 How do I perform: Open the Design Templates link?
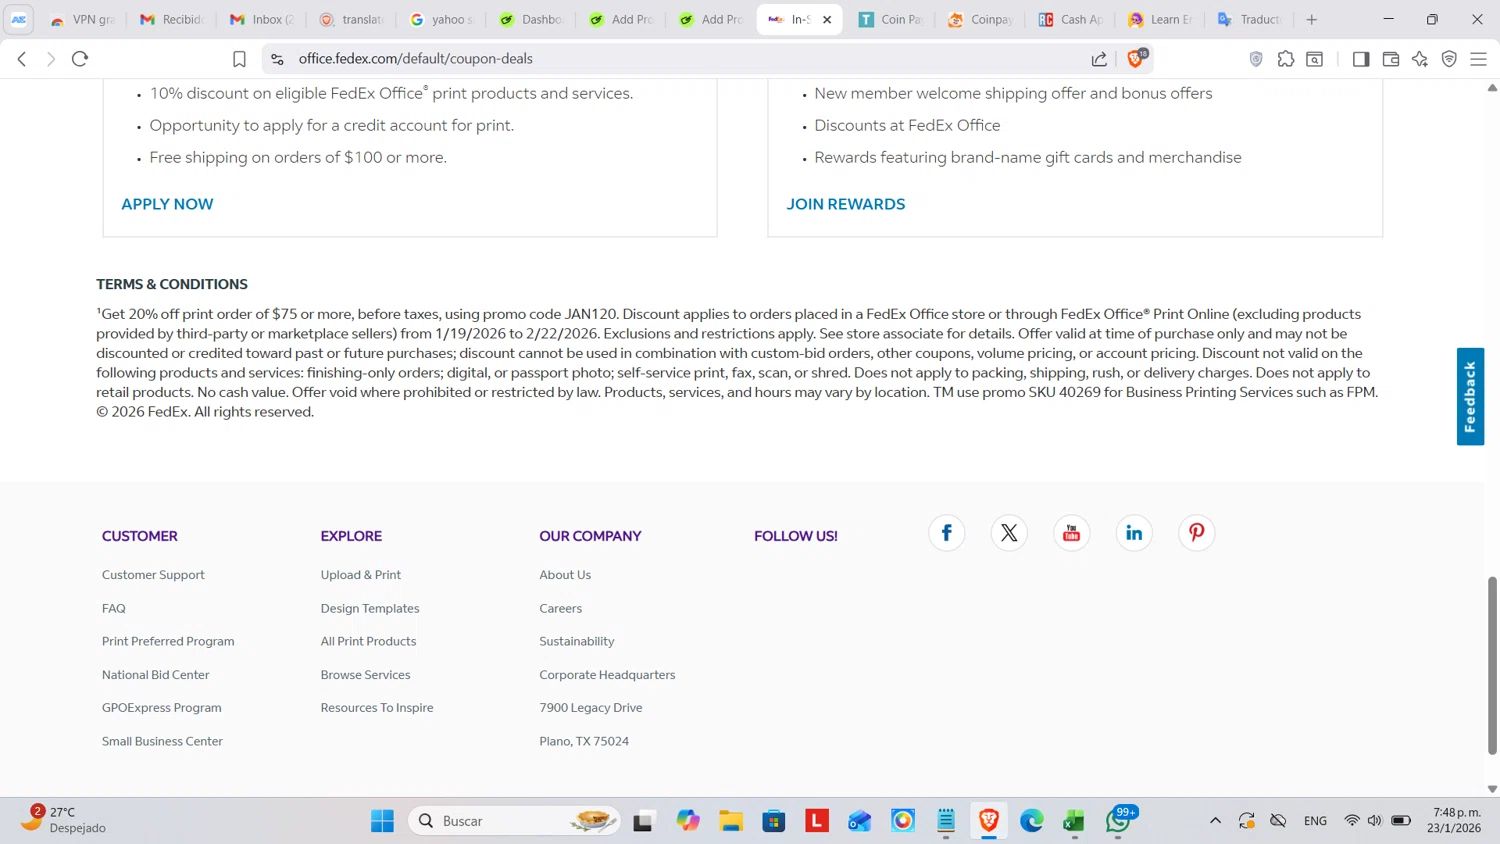pyautogui.click(x=370, y=608)
